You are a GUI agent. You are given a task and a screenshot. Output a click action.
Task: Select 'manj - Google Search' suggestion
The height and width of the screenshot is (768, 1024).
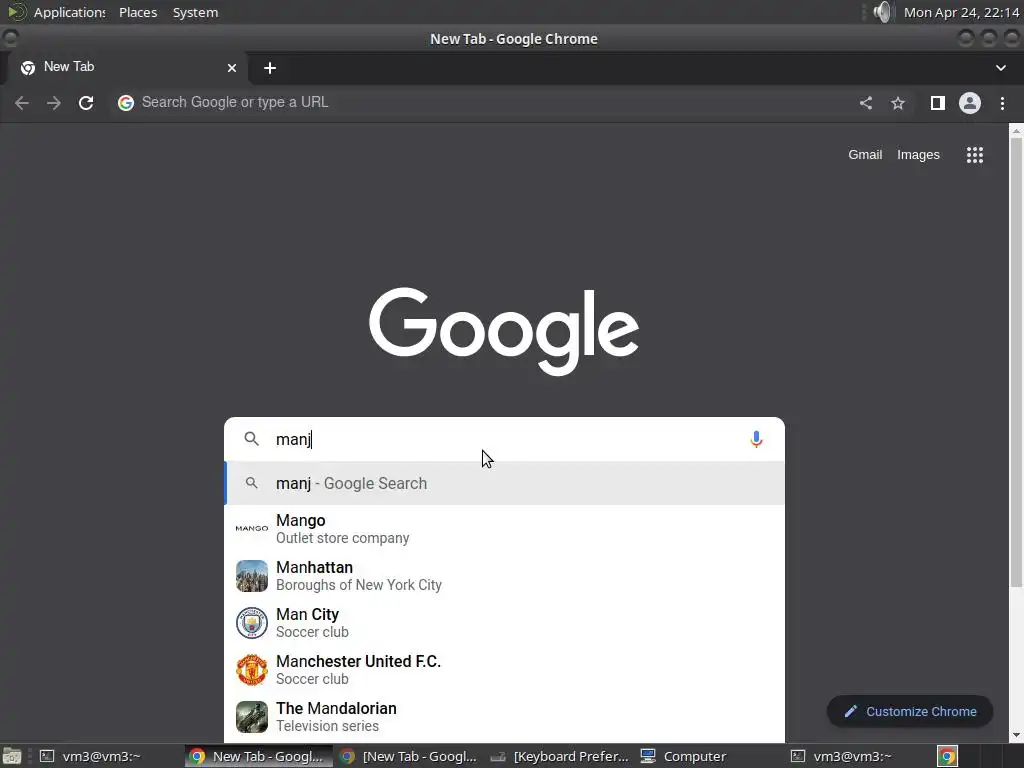504,483
